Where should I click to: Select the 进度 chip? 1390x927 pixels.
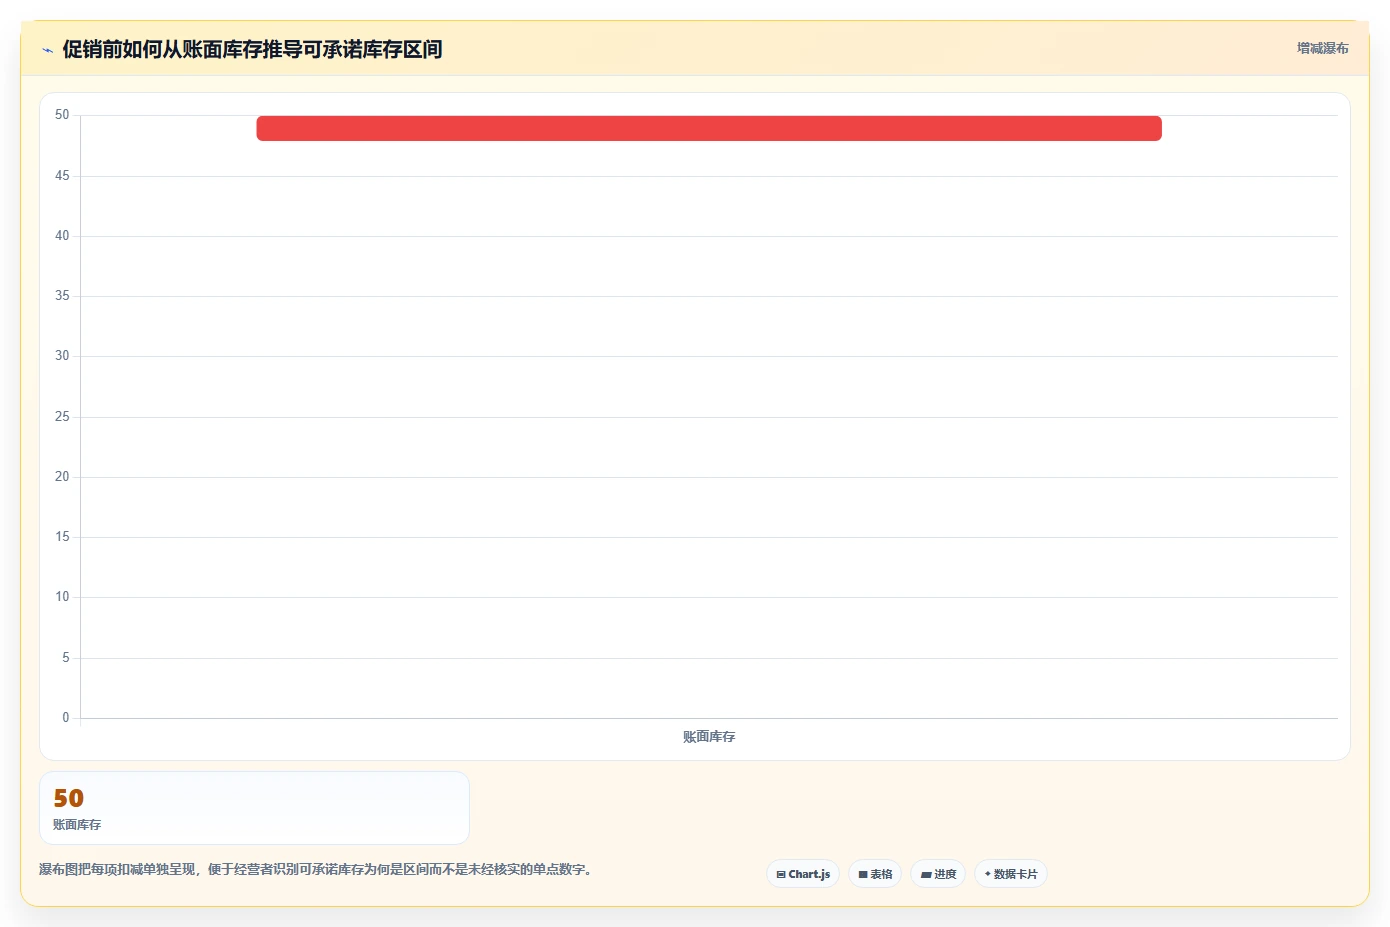coord(938,874)
